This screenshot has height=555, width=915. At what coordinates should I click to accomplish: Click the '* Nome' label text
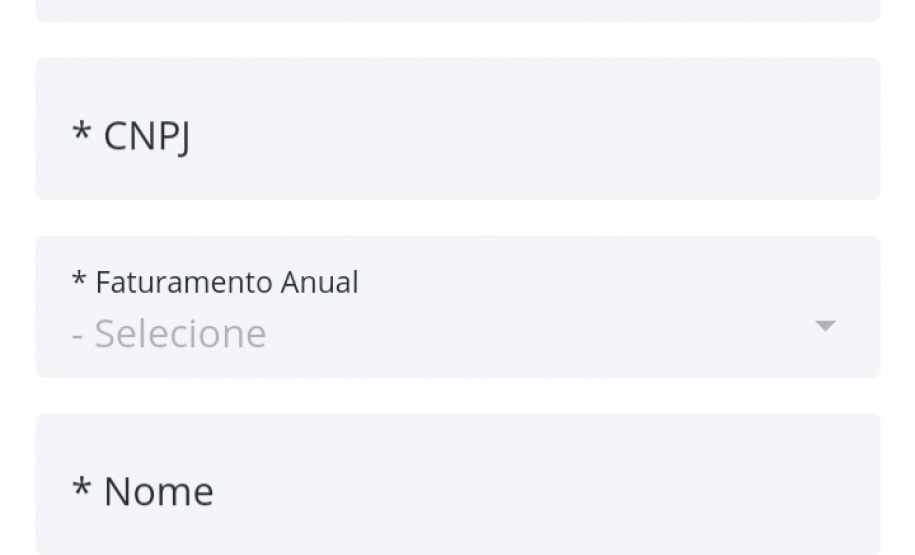pyautogui.click(x=143, y=491)
